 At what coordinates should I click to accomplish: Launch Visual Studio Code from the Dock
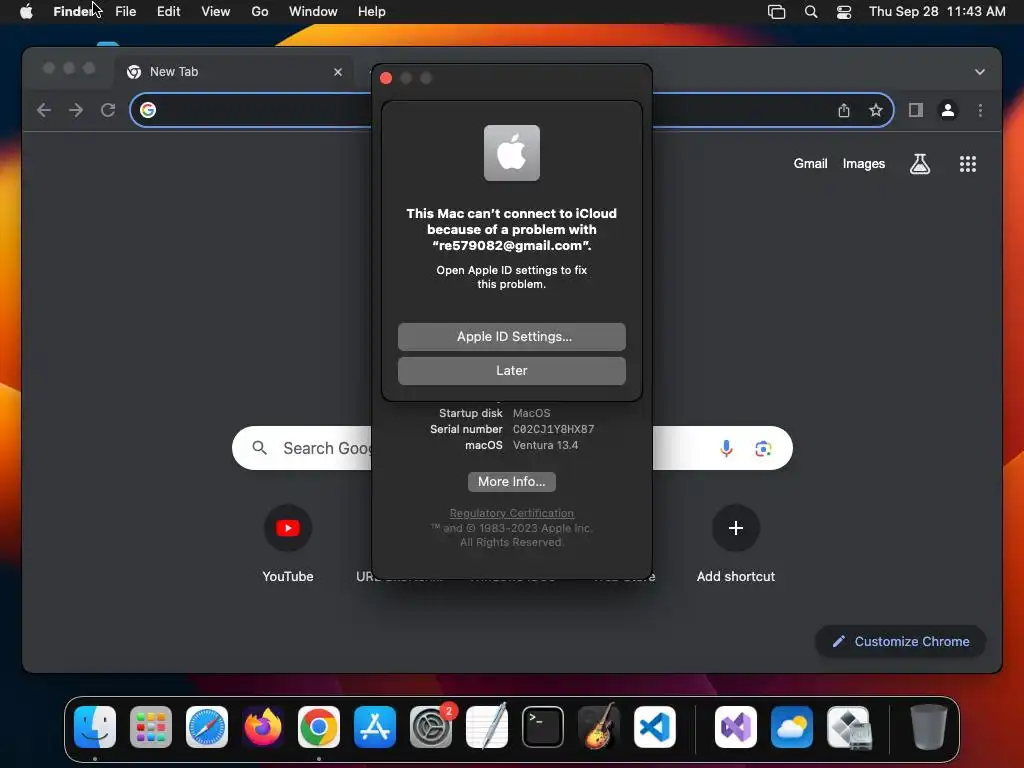click(x=655, y=727)
